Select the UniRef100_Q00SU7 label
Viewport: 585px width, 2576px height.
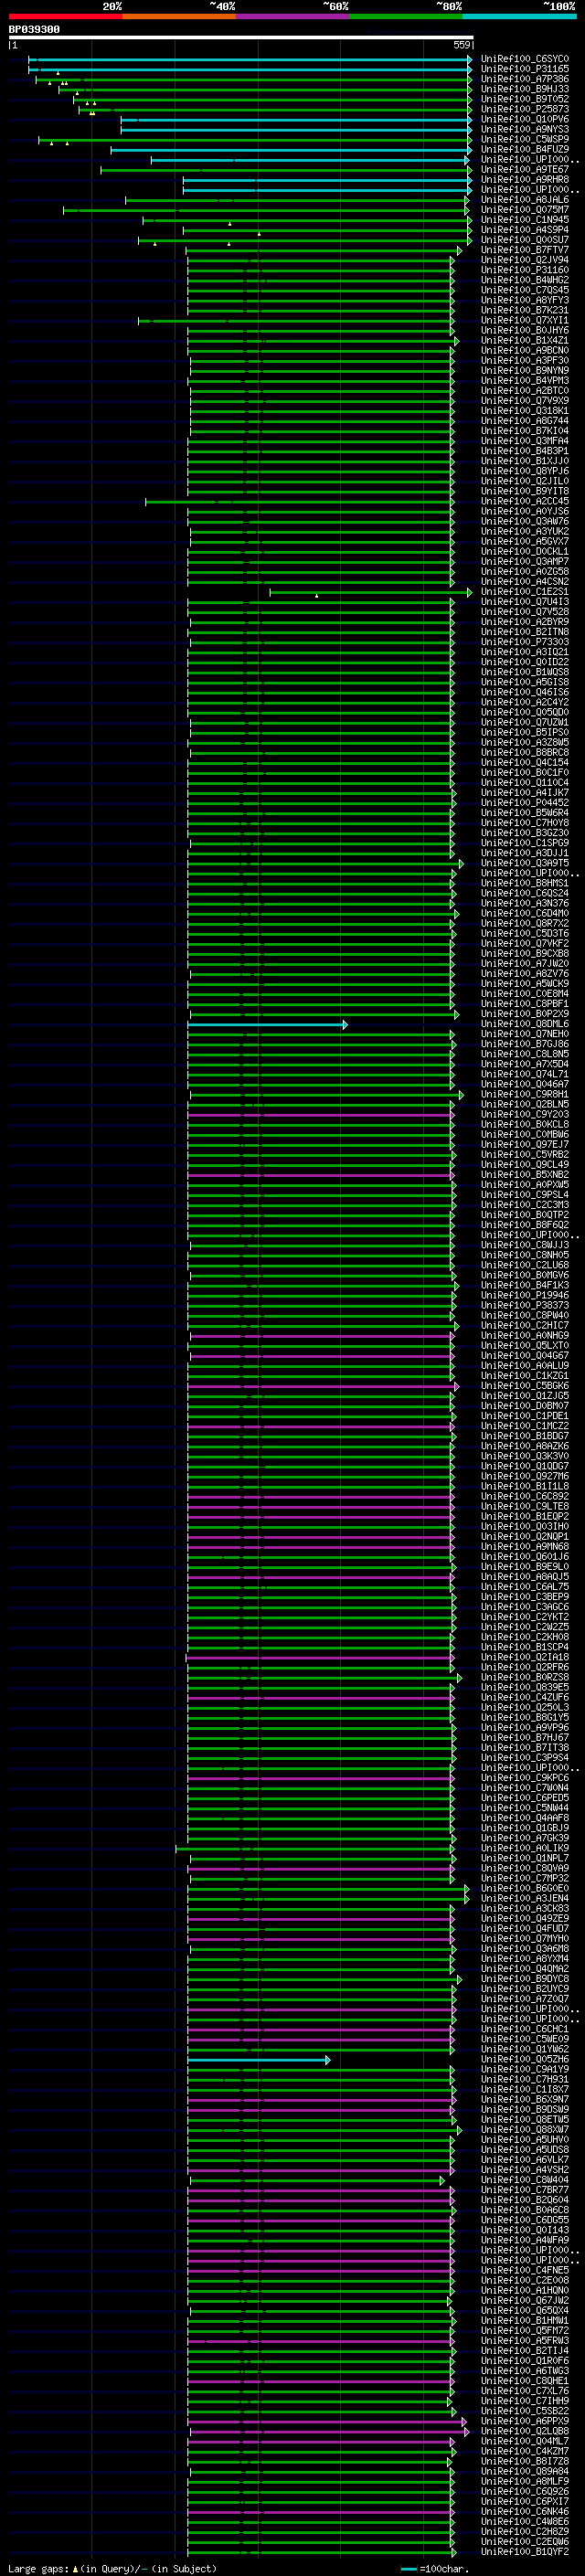pos(525,240)
